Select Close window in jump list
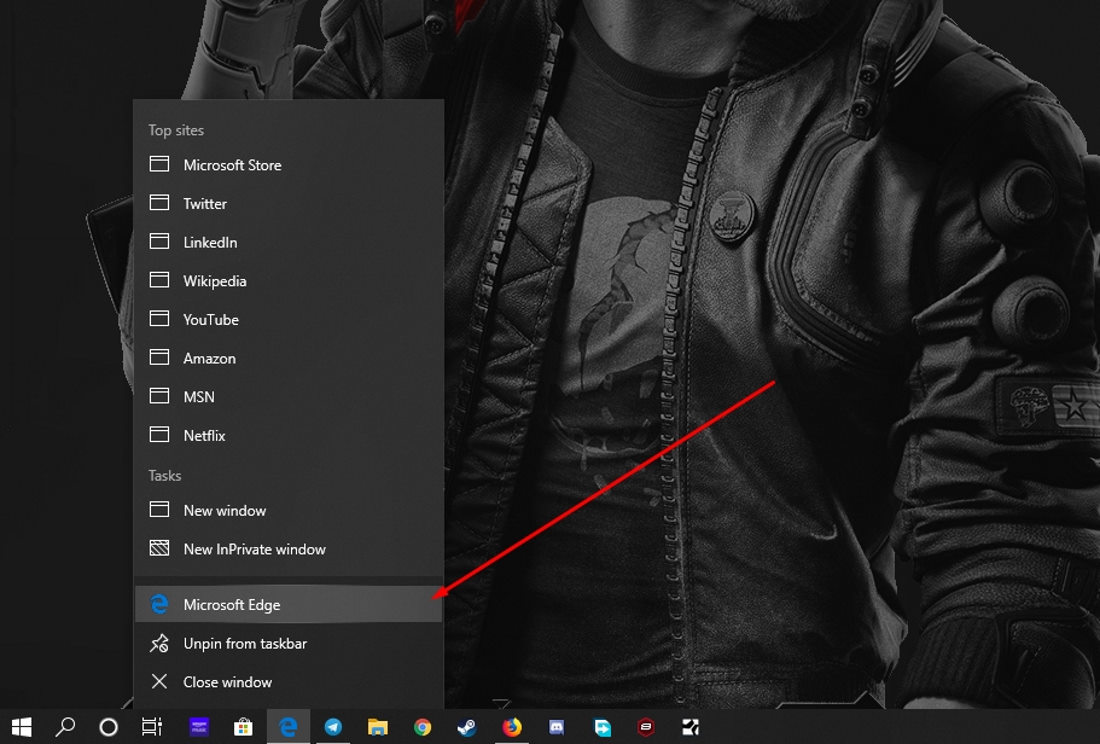Image resolution: width=1100 pixels, height=744 pixels. click(288, 682)
